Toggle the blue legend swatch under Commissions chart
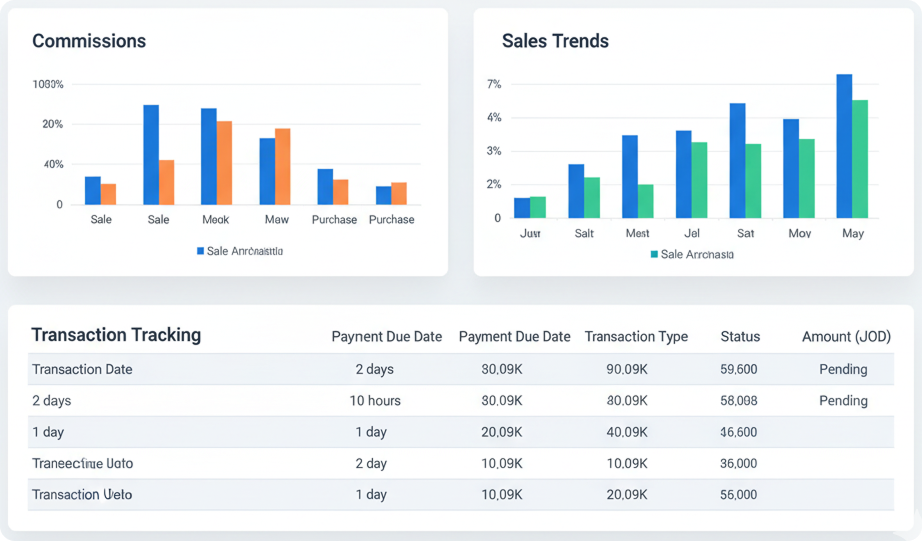This screenshot has height=541, width=922. pos(200,251)
